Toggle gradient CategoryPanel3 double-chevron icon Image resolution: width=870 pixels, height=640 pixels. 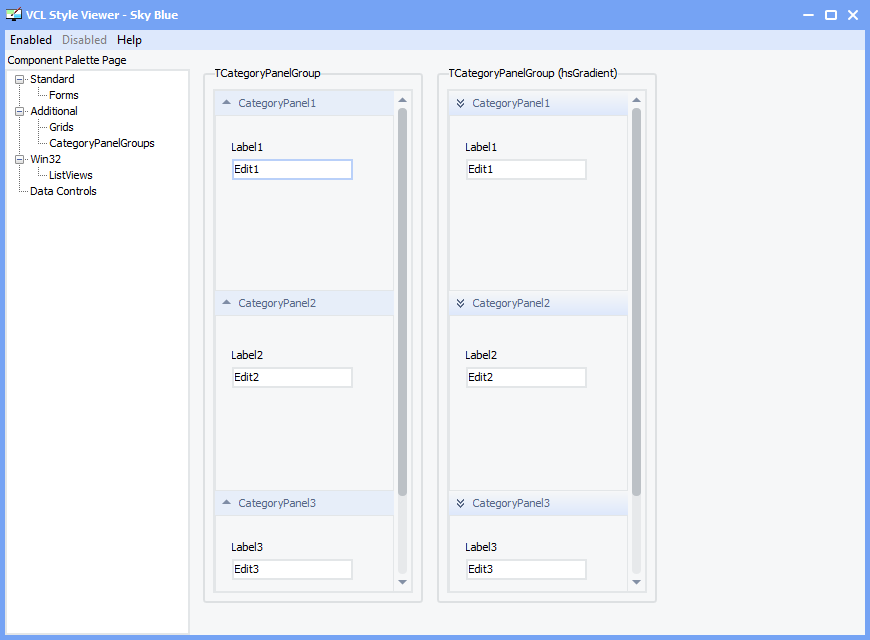461,503
